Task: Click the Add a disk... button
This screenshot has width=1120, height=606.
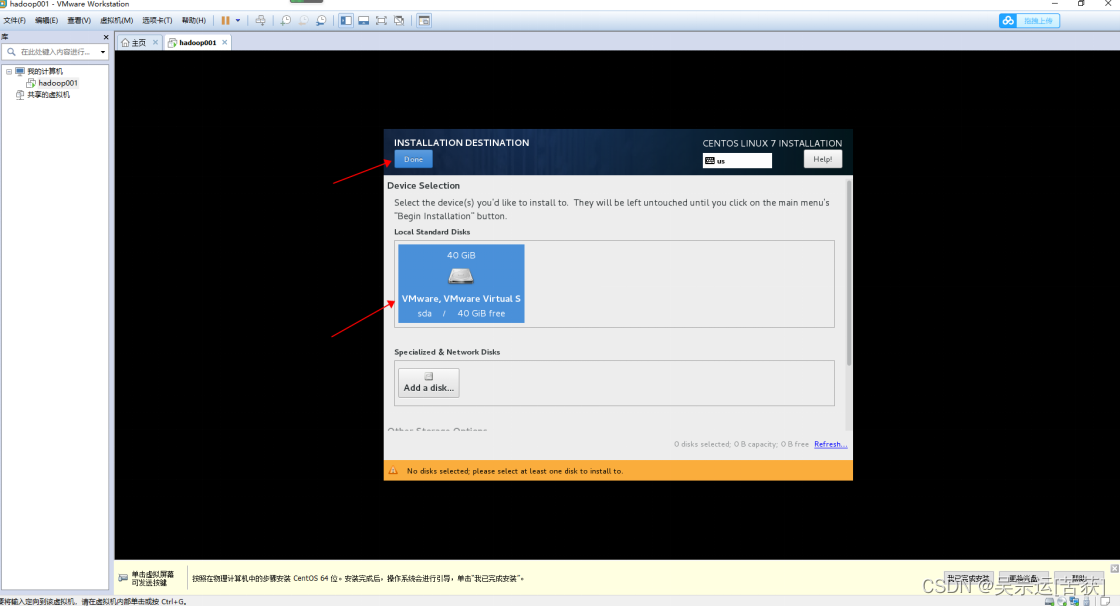Action: click(429, 382)
